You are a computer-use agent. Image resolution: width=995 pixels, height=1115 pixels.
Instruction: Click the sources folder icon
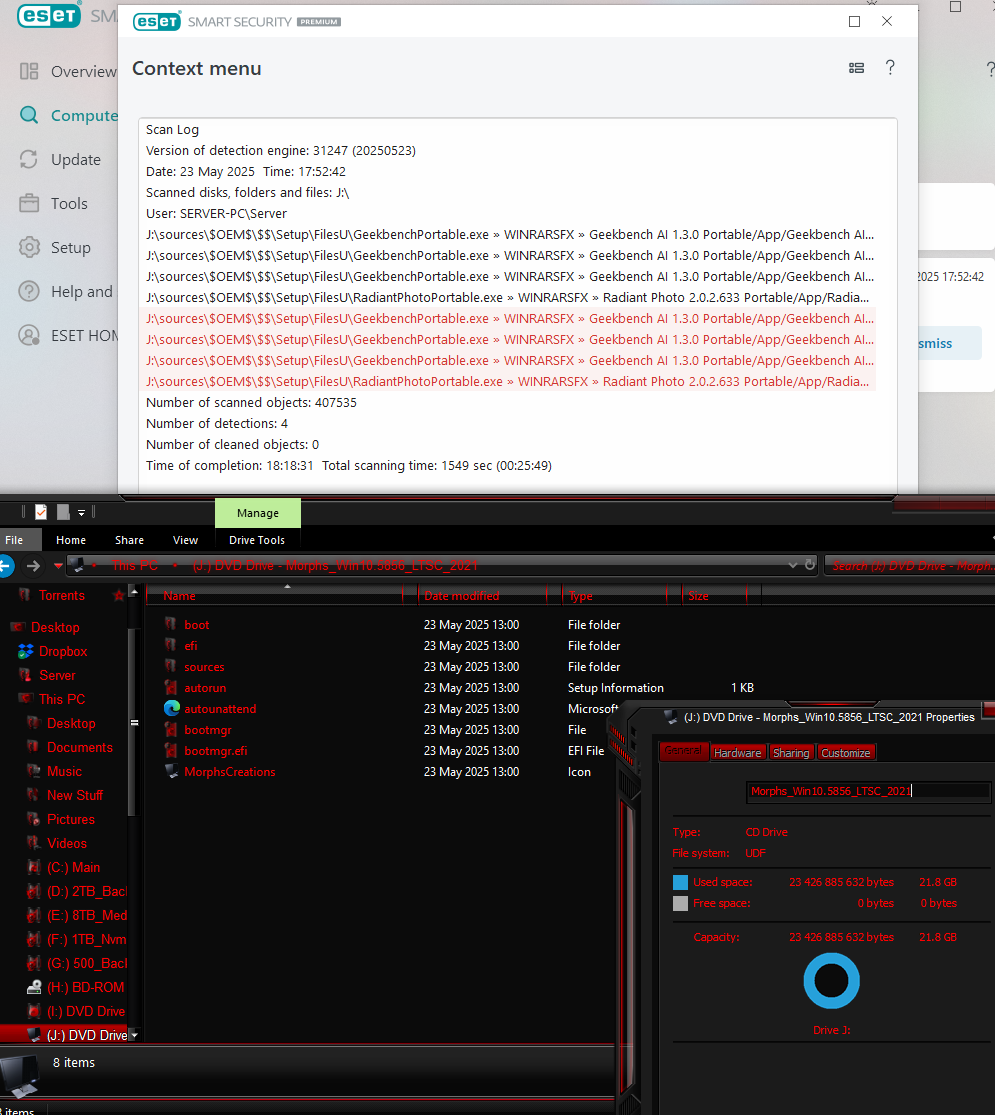pyautogui.click(x=171, y=666)
